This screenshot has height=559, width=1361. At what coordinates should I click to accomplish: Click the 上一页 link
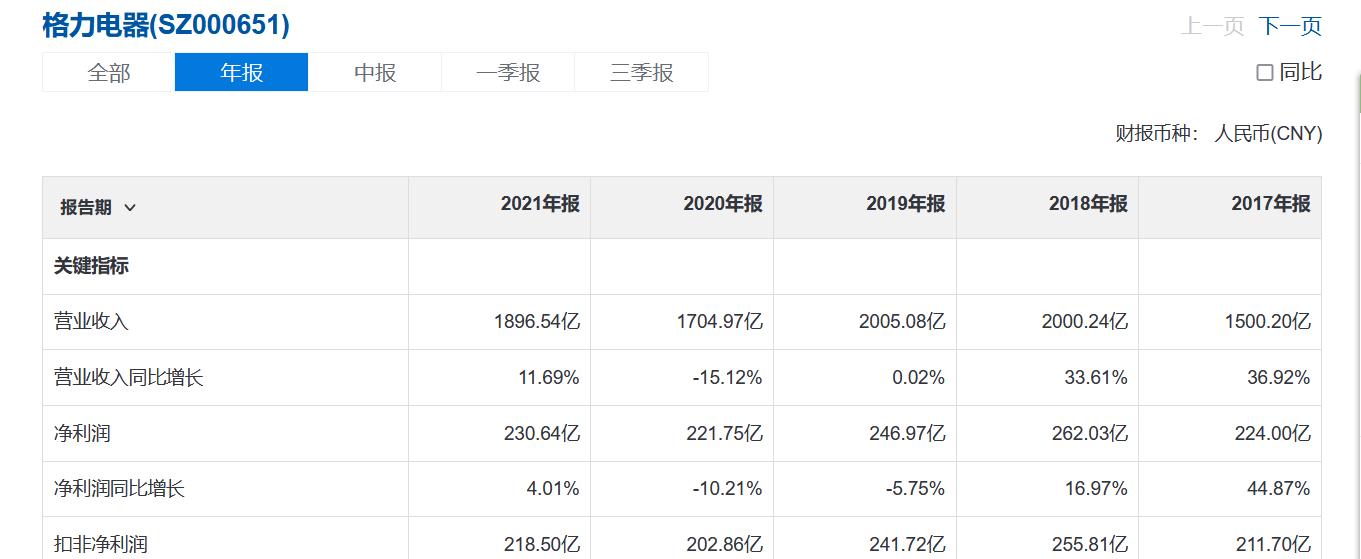(1212, 26)
